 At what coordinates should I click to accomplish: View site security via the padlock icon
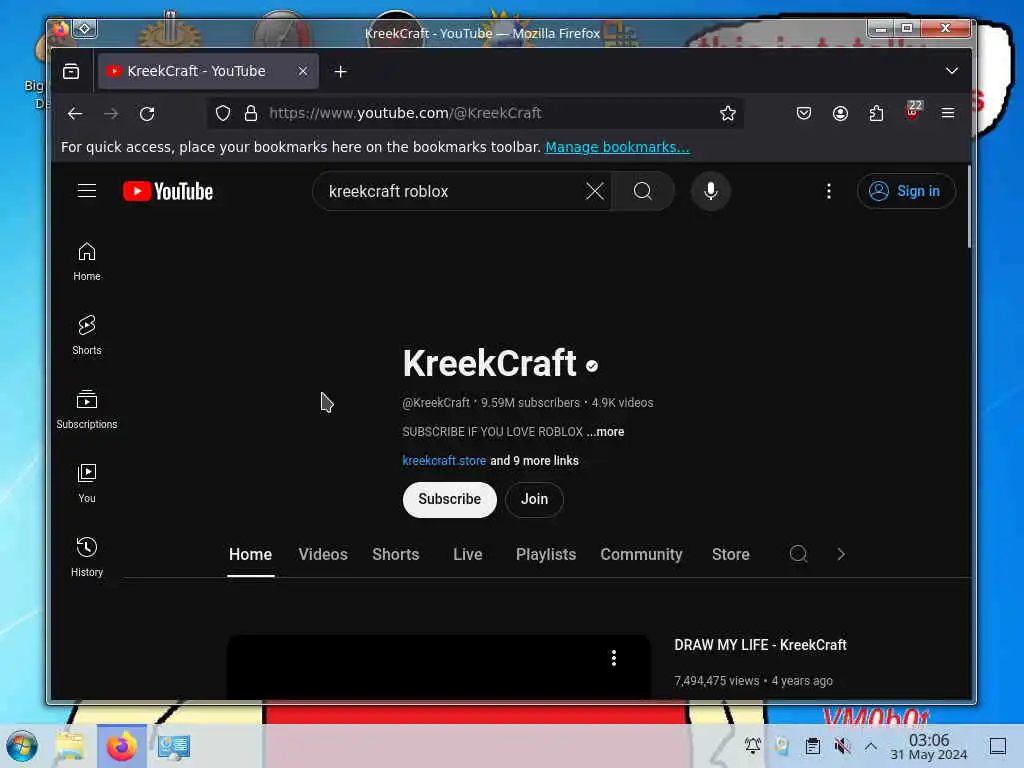click(x=251, y=113)
